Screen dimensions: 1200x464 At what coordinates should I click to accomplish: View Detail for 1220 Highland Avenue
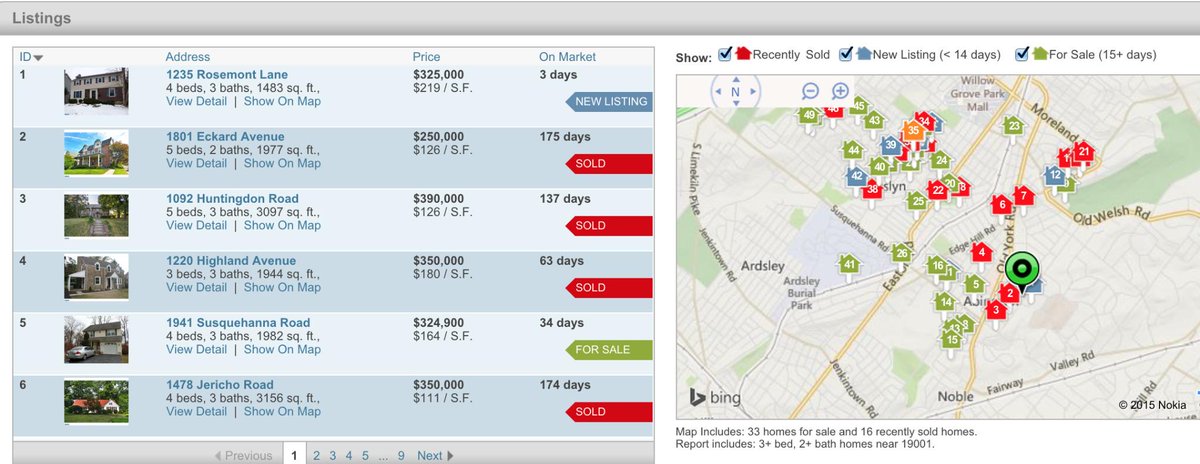pyautogui.click(x=197, y=287)
